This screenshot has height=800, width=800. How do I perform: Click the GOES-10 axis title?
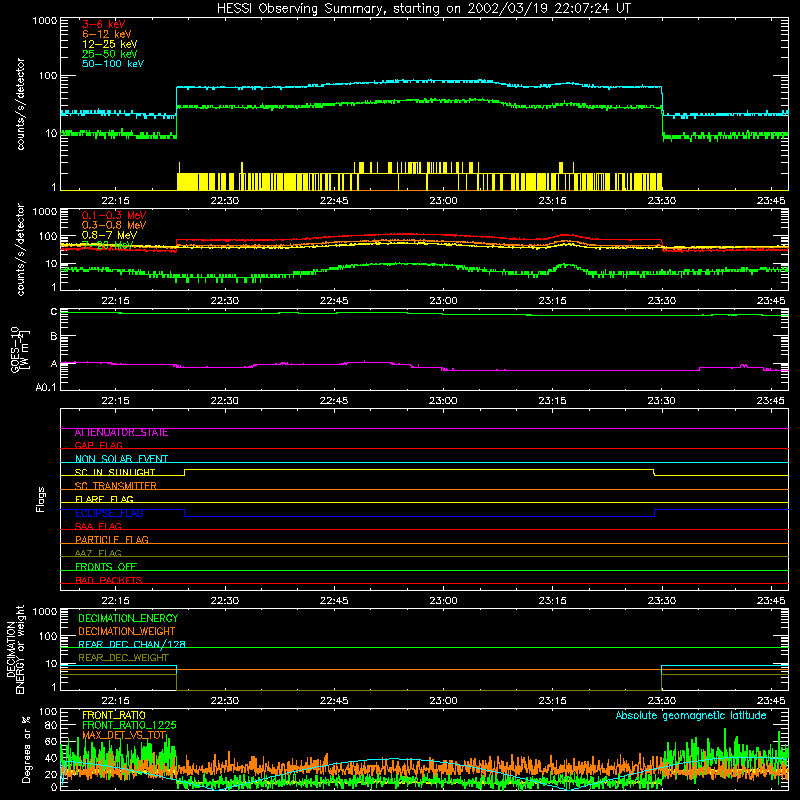(19, 349)
